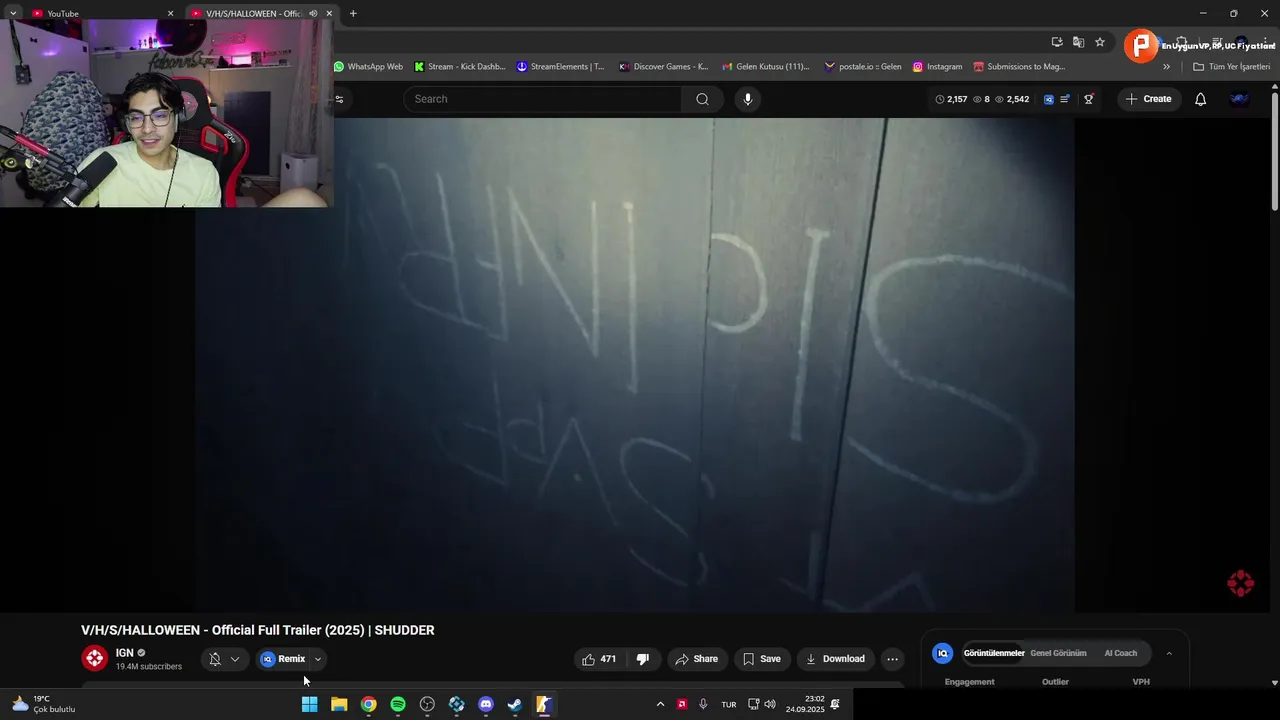Show hidden system tray icons
This screenshot has width=1280, height=720.
660,704
